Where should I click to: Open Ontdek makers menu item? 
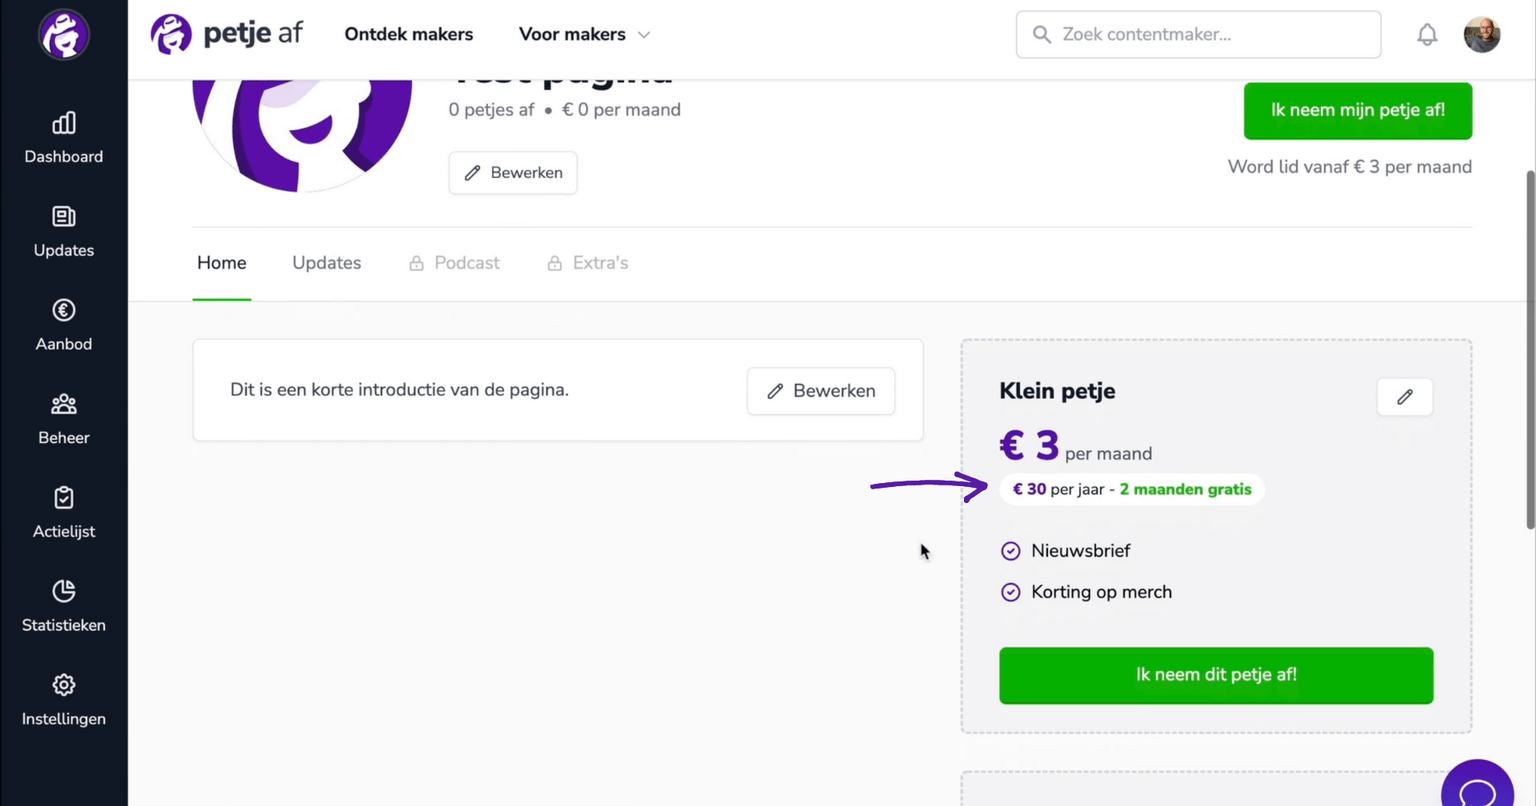click(x=409, y=34)
